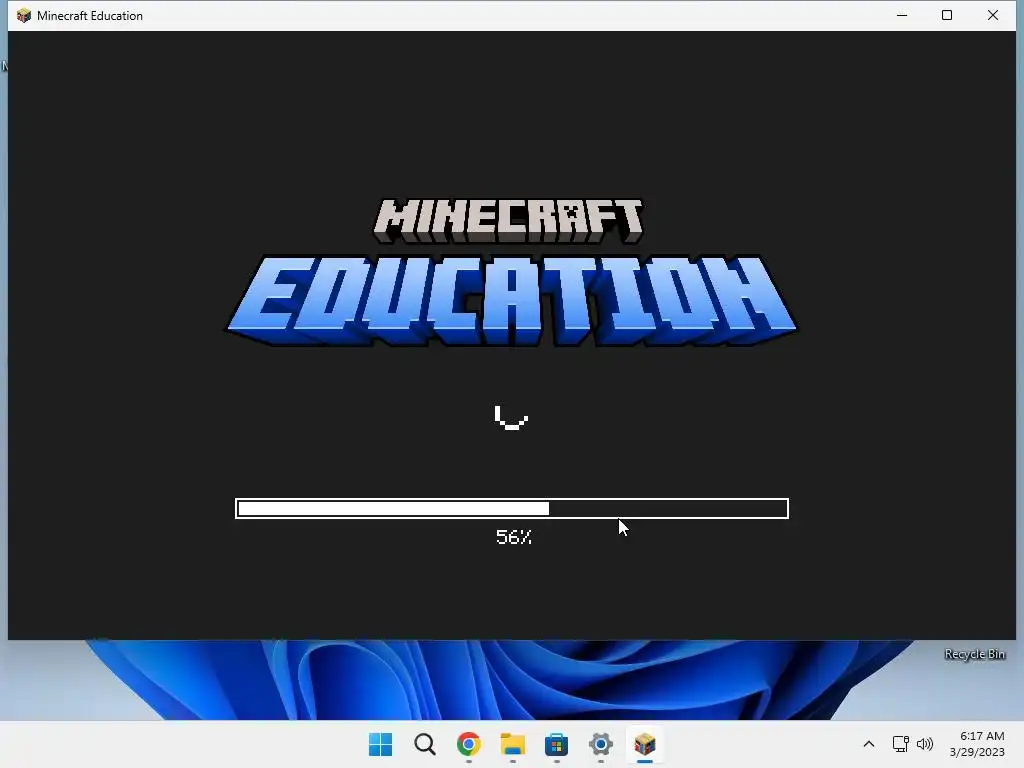Close the Minecraft Education window
The width and height of the screenshot is (1024, 768).
(x=993, y=15)
